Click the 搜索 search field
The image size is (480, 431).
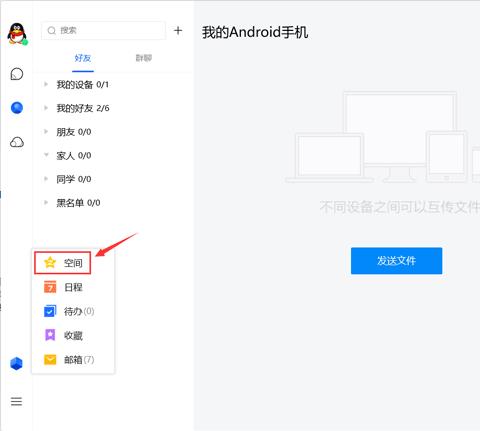coord(103,31)
